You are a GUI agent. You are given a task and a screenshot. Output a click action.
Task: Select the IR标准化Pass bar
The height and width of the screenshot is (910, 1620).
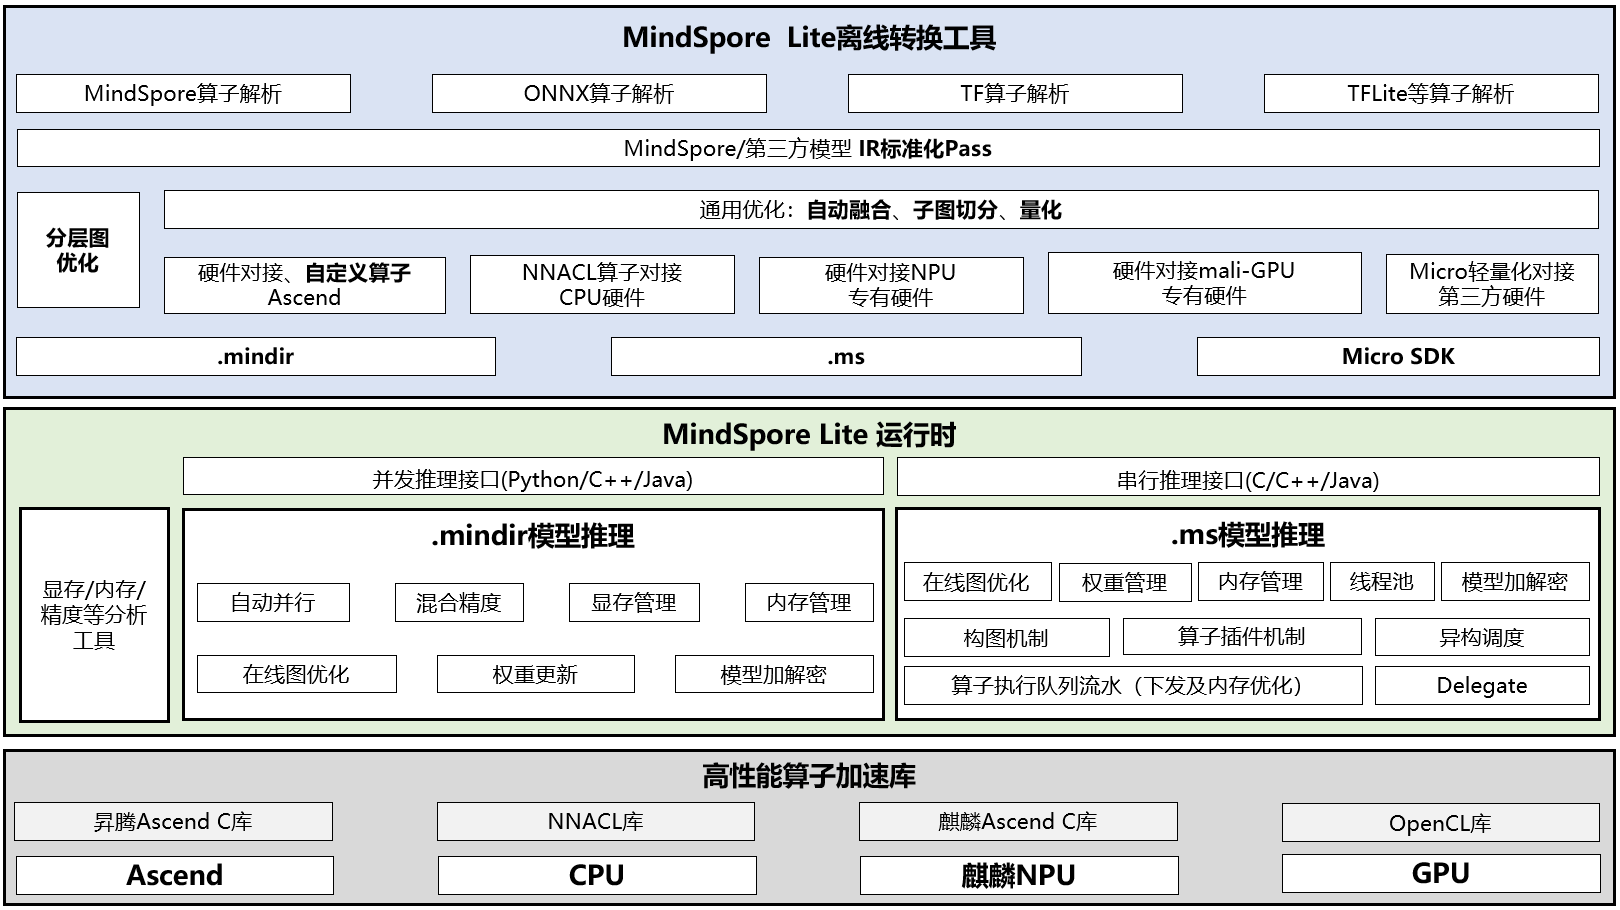pyautogui.click(x=807, y=148)
